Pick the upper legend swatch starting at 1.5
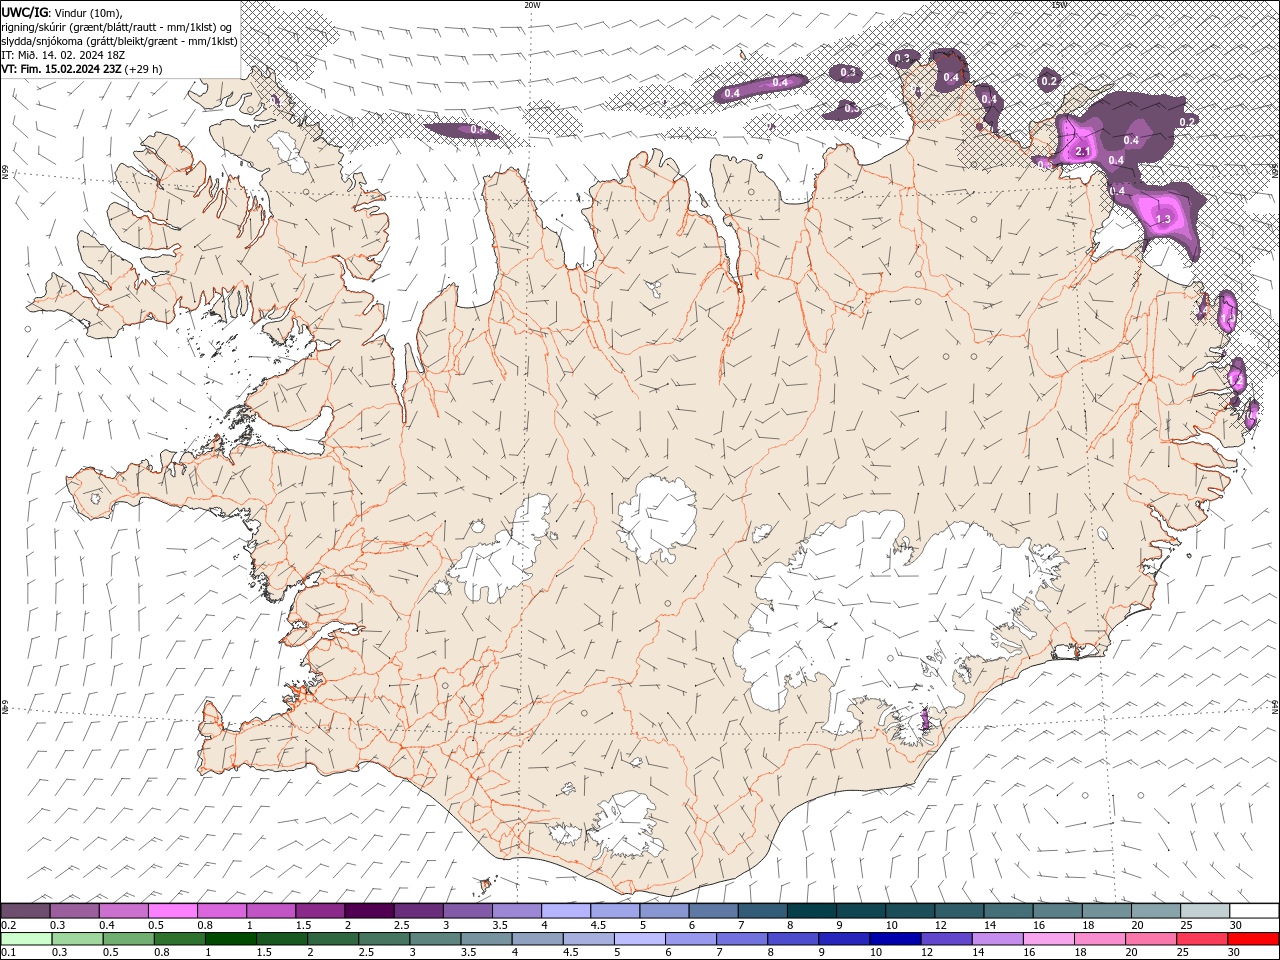The height and width of the screenshot is (960, 1280). point(320,911)
